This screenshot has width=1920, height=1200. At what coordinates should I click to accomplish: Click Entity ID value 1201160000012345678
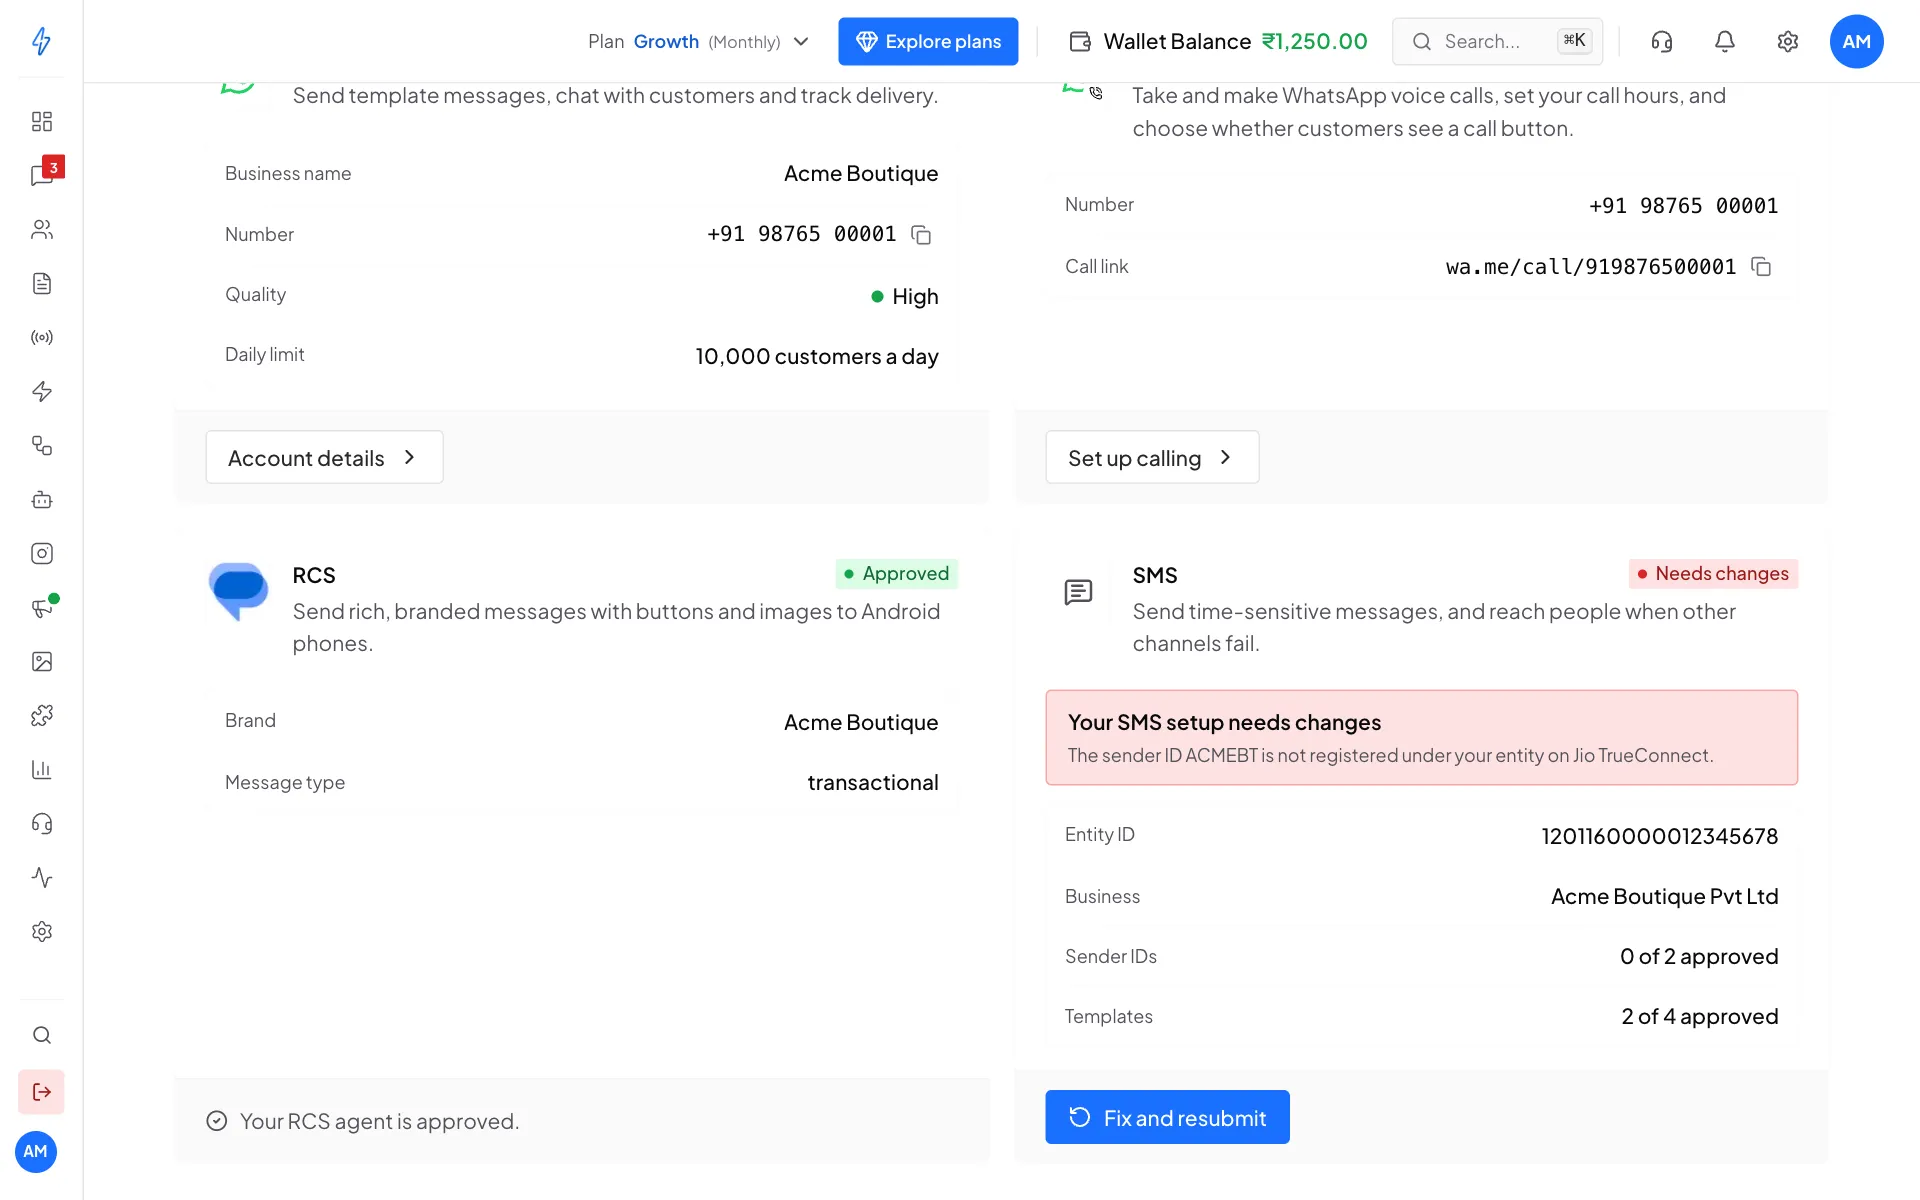[x=1659, y=836]
